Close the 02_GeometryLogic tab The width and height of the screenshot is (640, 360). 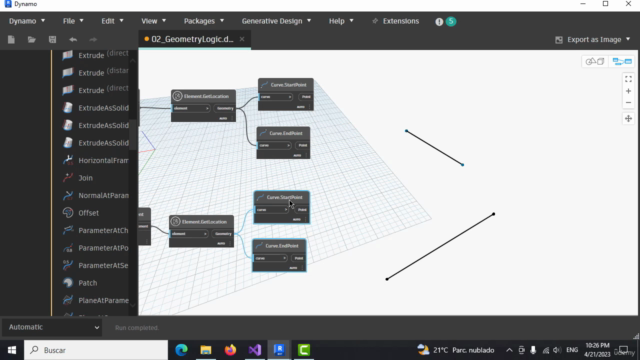tap(242, 39)
